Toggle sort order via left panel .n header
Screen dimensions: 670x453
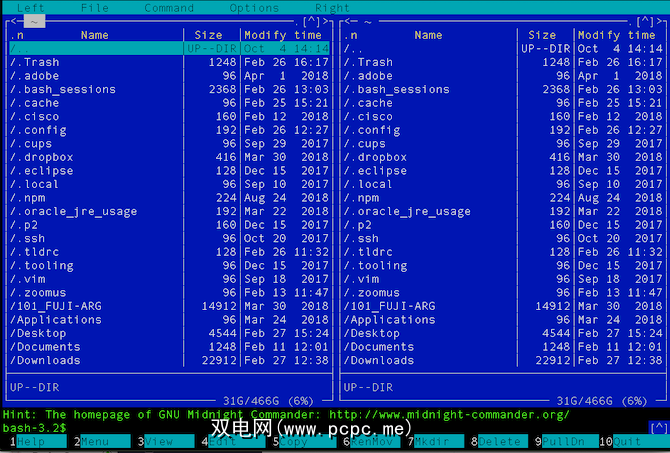pos(17,35)
